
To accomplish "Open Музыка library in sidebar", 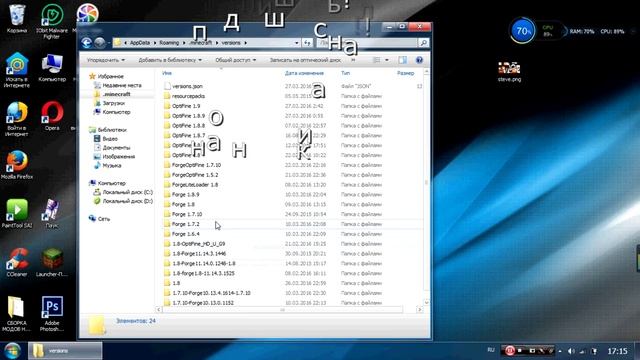I will (107, 166).
